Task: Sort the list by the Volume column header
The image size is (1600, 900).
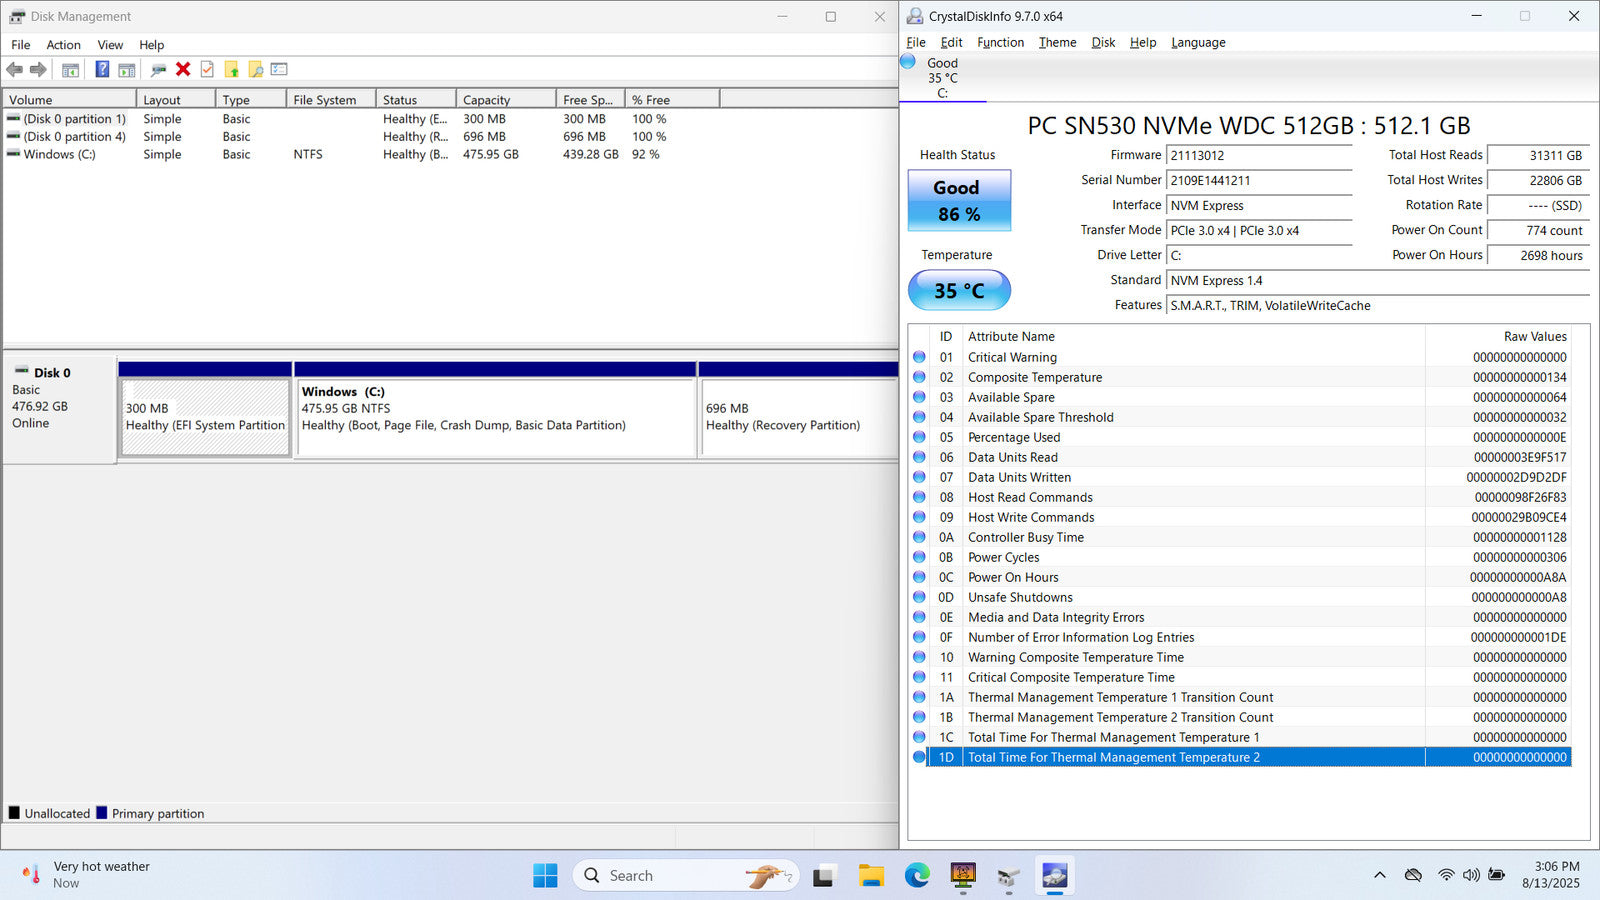Action: pyautogui.click(x=69, y=100)
